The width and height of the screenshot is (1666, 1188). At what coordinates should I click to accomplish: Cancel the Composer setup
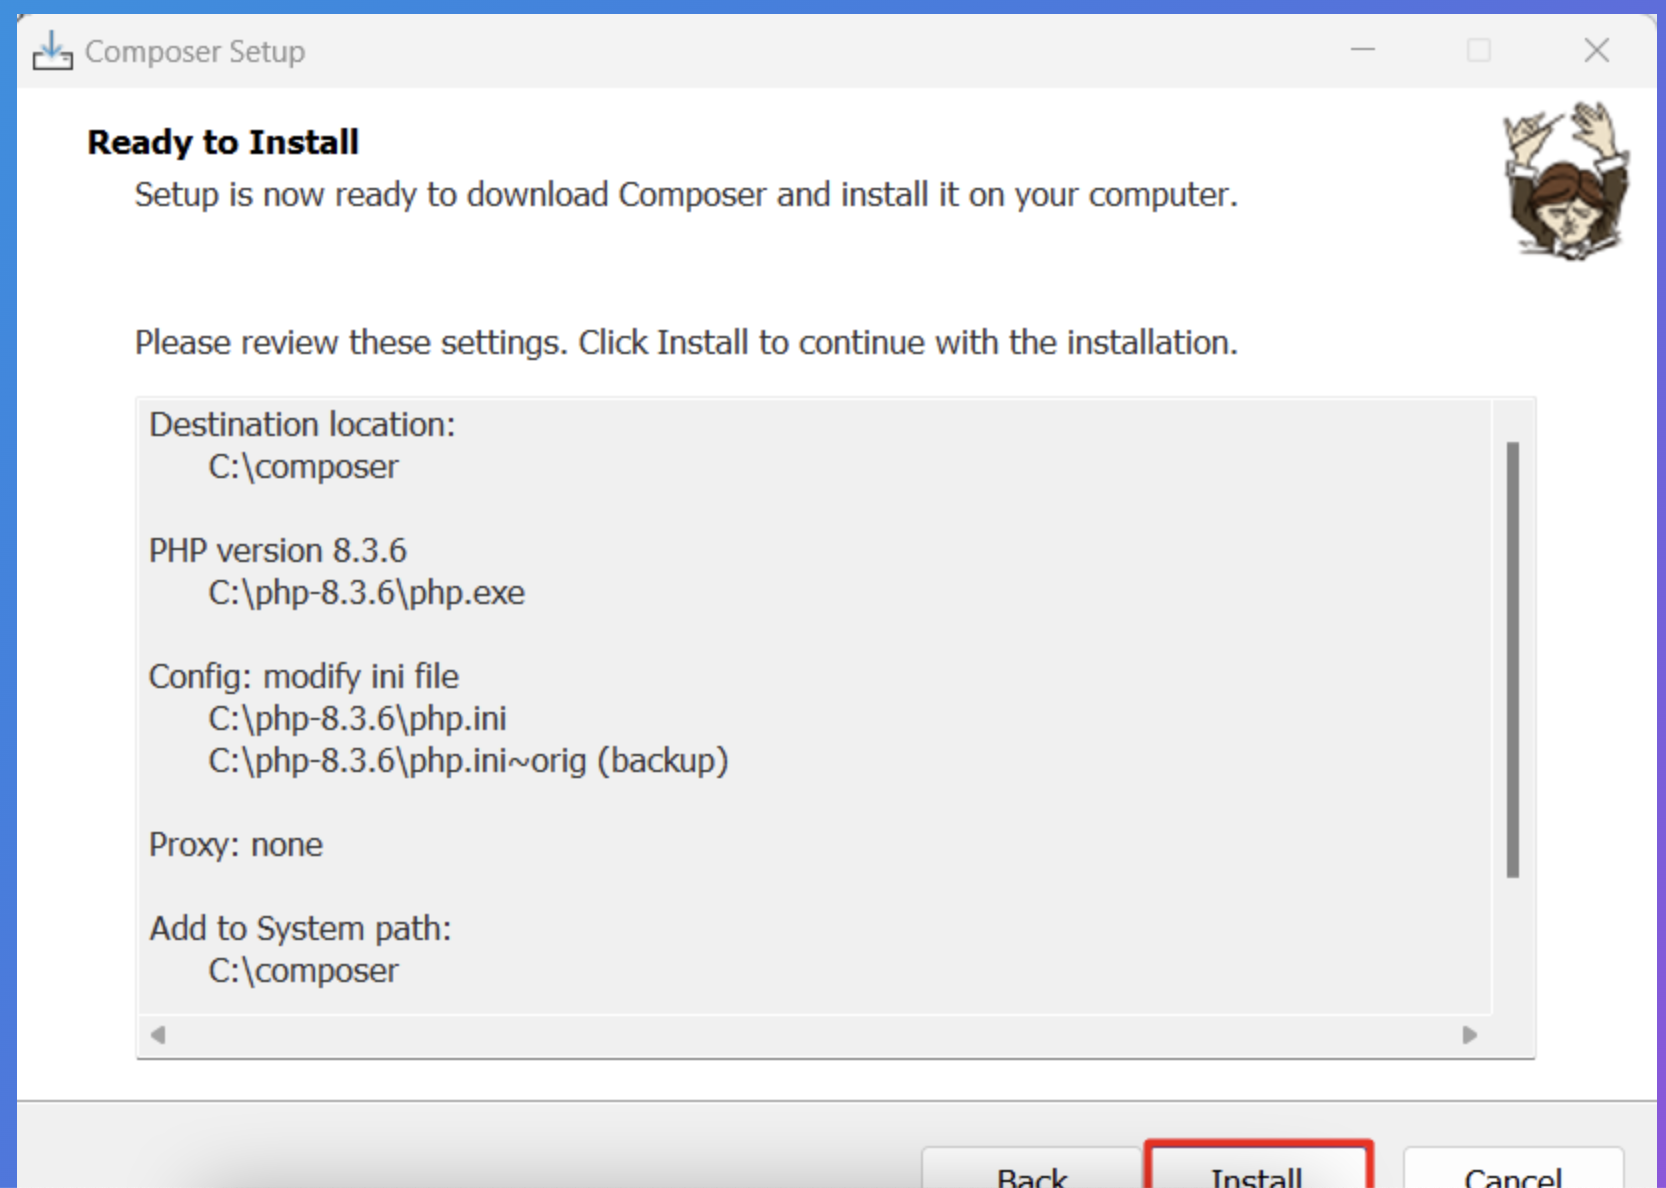(x=1512, y=1173)
